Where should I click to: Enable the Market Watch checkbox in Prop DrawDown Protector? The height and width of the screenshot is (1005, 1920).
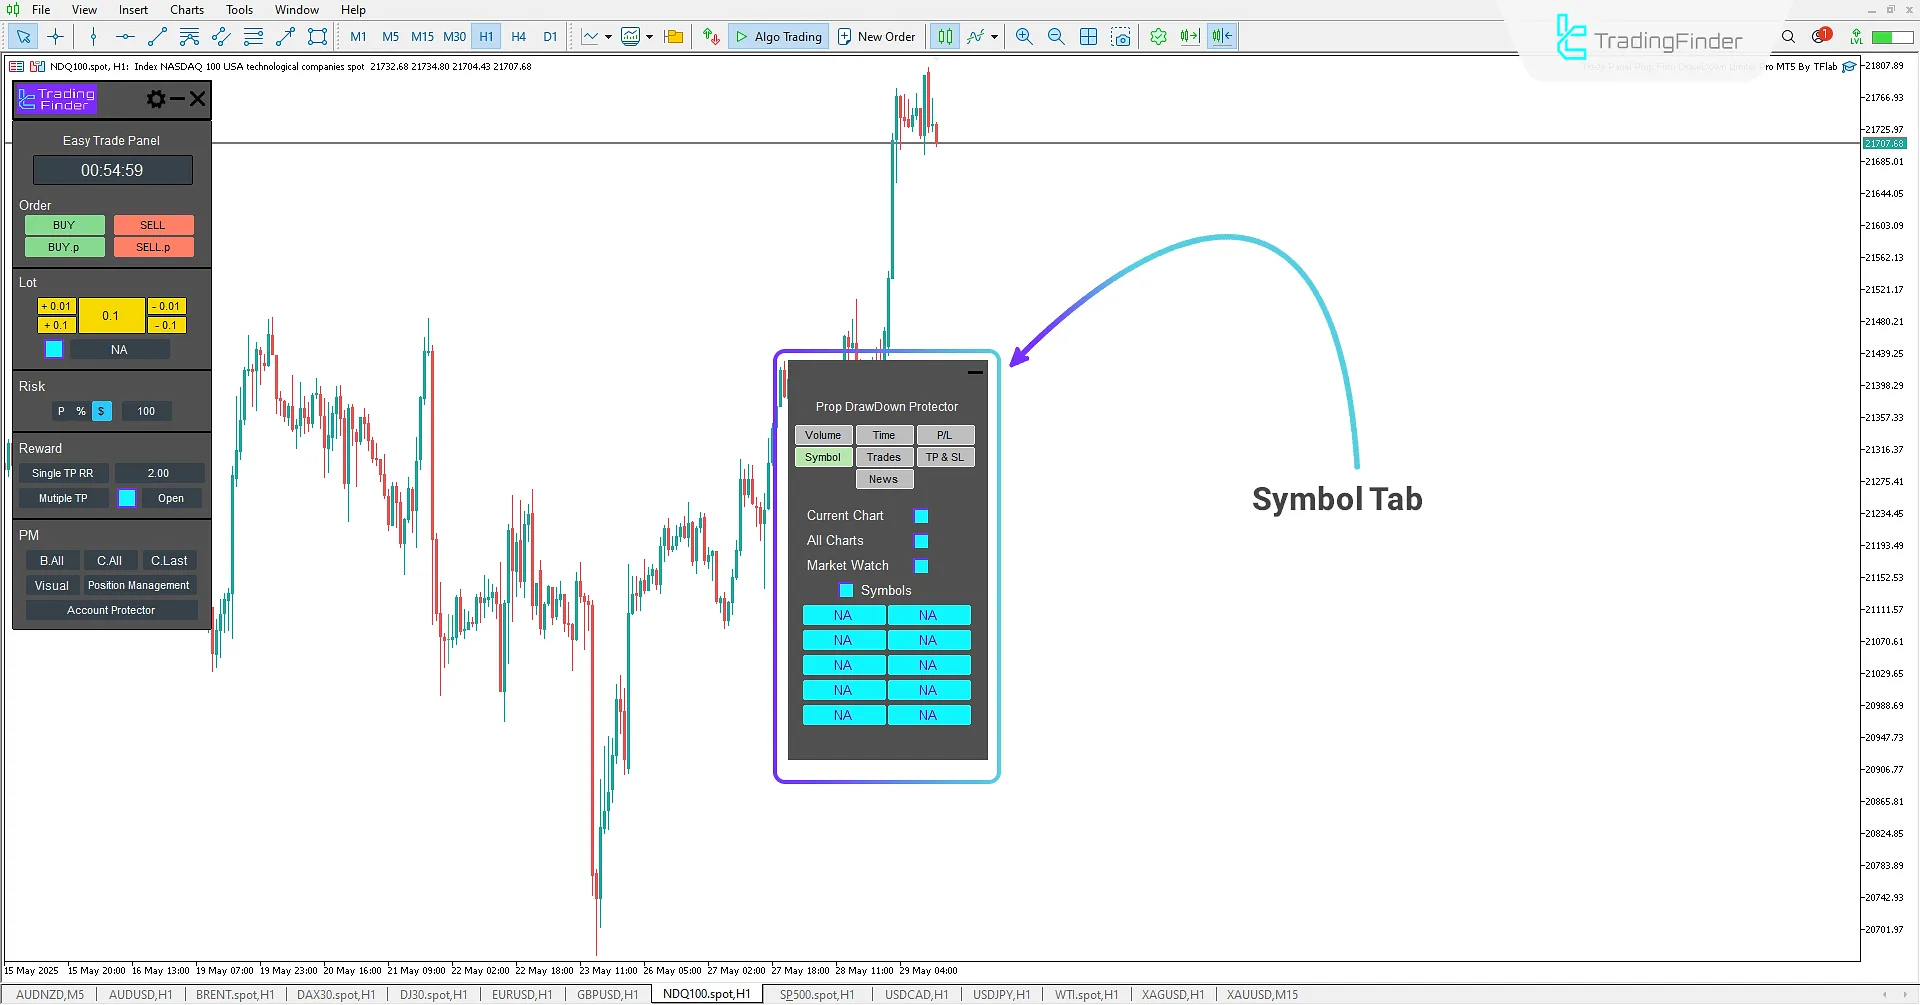pyautogui.click(x=921, y=565)
